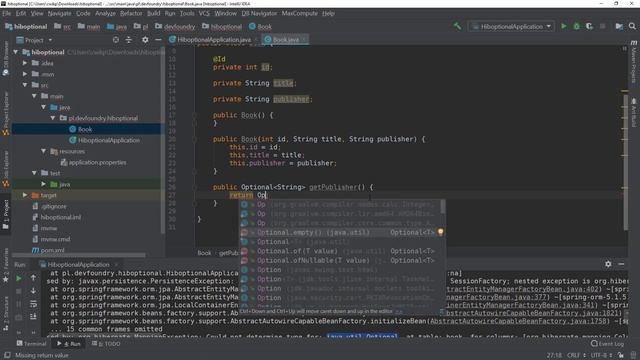Expand the .idea folder
Viewport: 640px width, 360px height.
click(25, 63)
